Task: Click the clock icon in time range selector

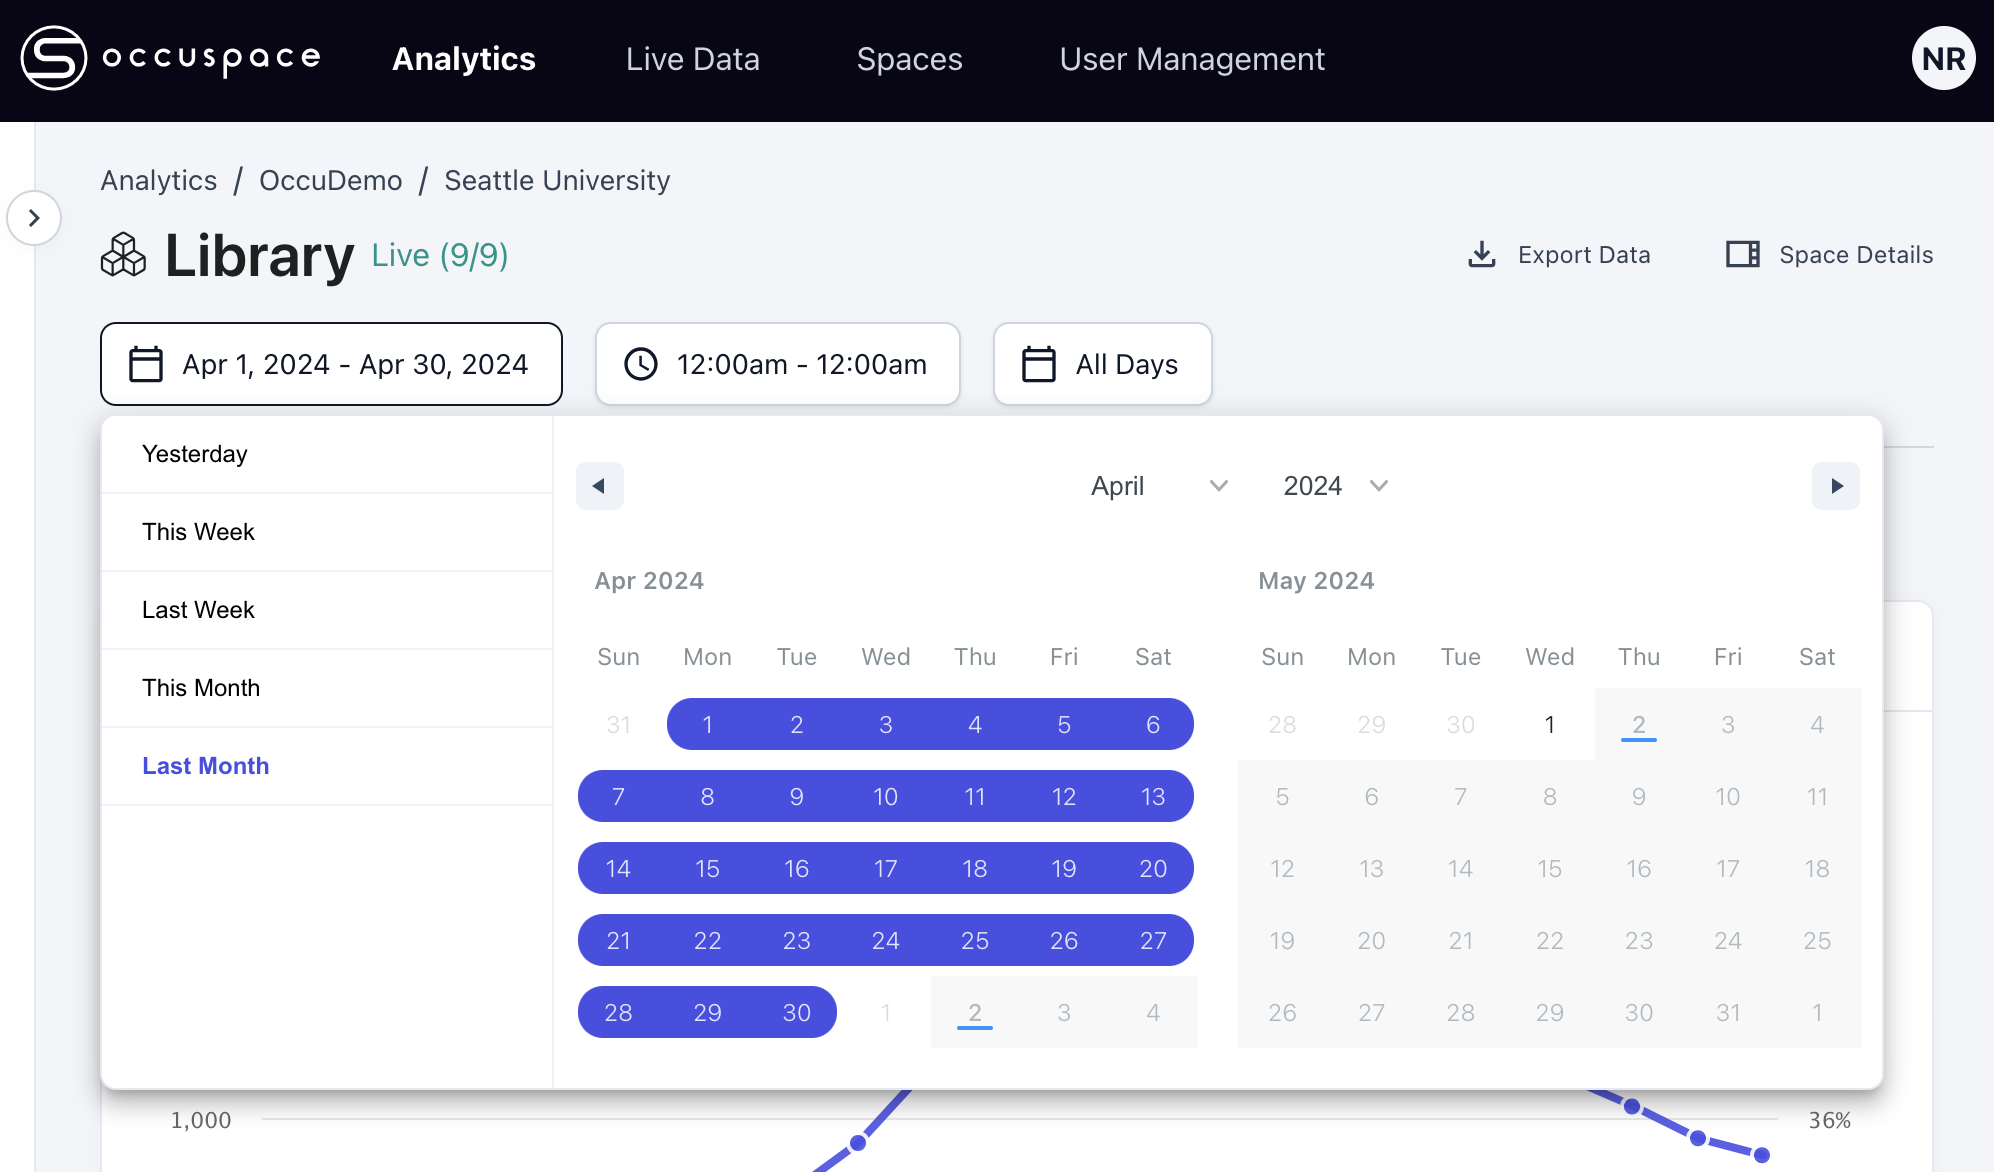Action: 641,364
